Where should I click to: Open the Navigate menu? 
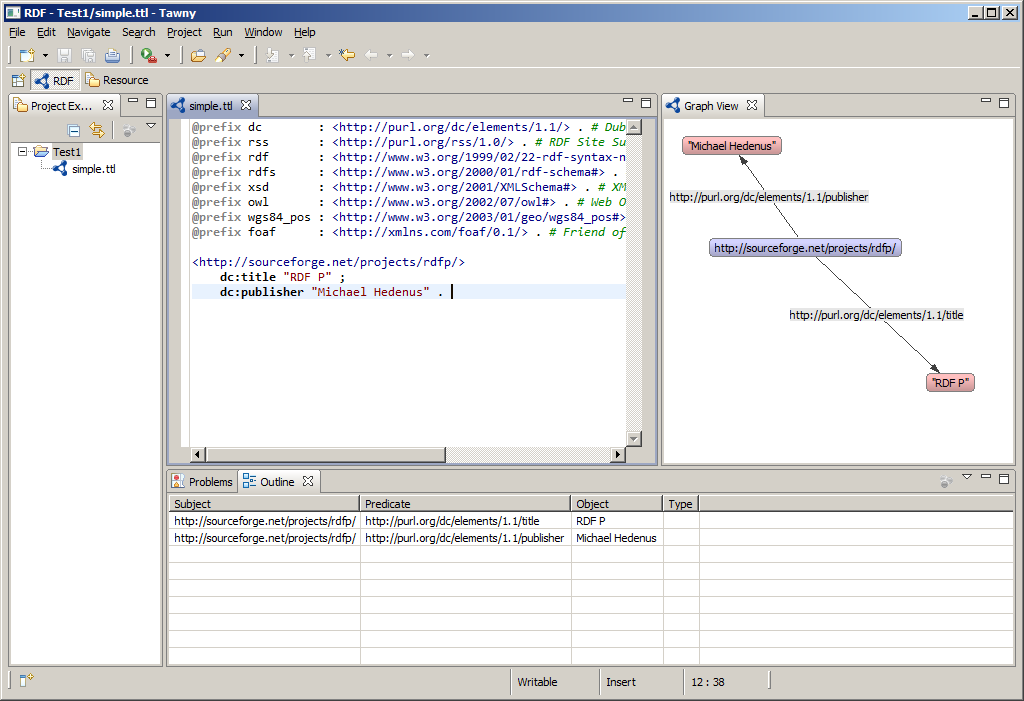(88, 32)
